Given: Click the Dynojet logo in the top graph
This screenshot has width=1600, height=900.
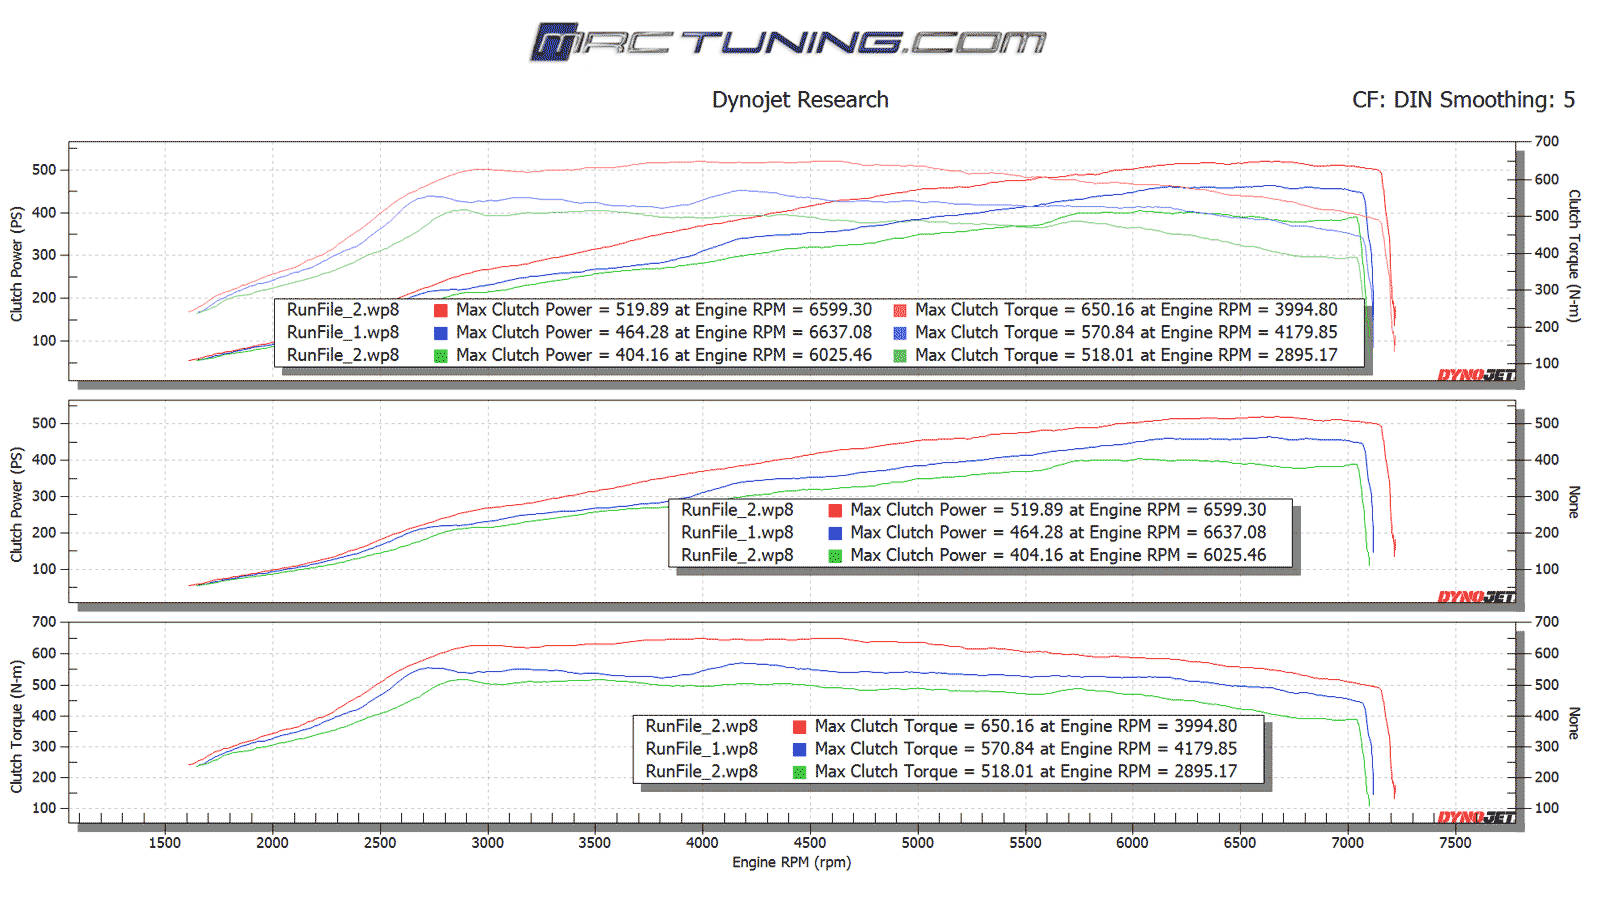Looking at the screenshot, I should click(1476, 375).
